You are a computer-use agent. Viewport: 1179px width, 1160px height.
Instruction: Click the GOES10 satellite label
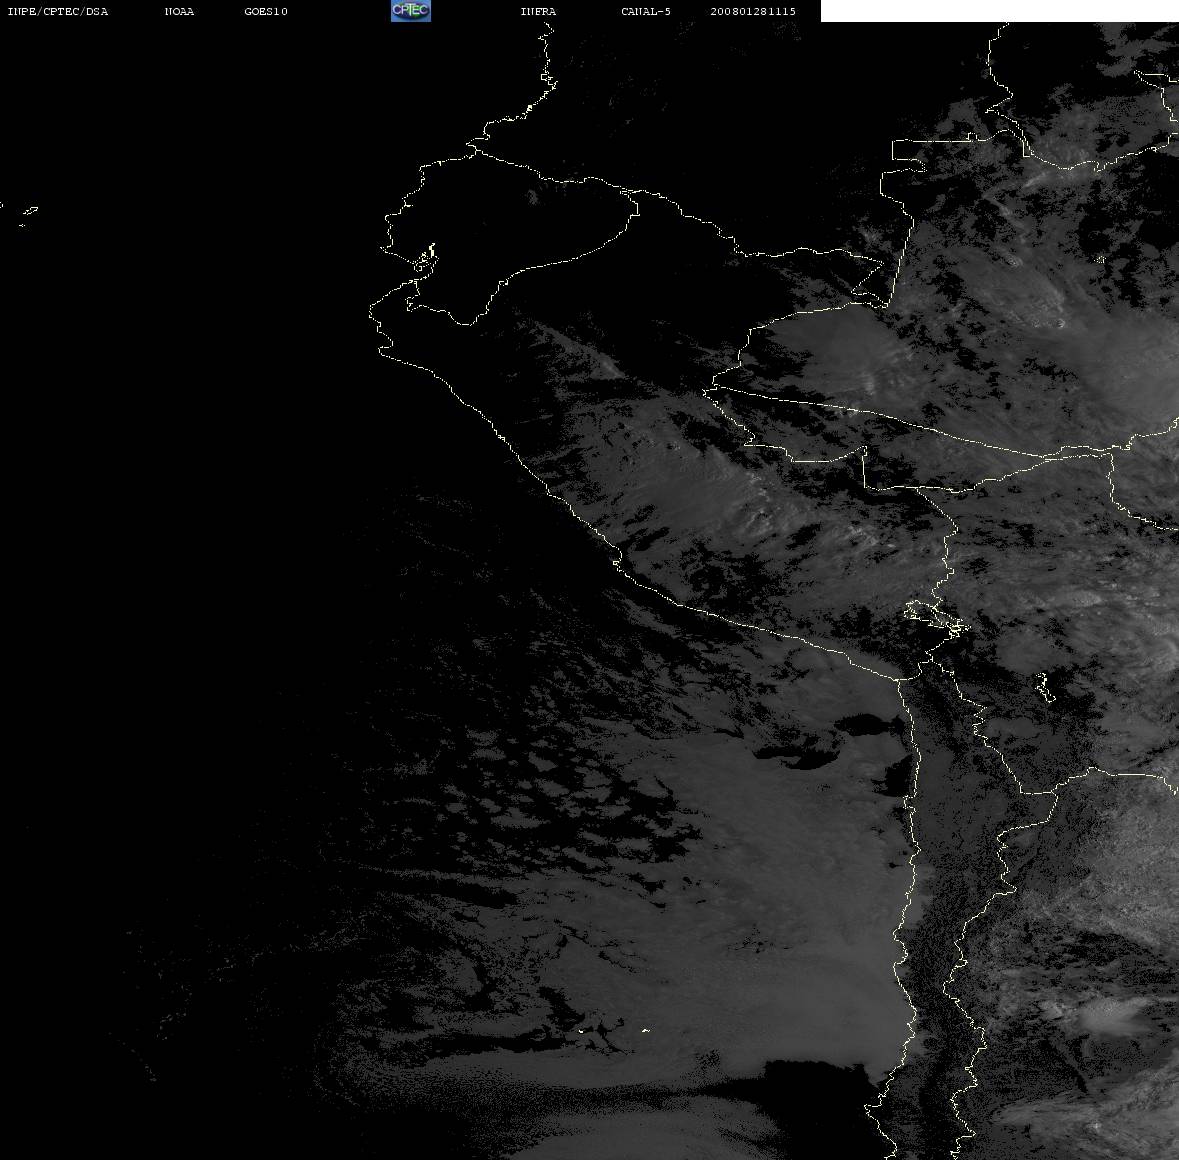(x=266, y=11)
